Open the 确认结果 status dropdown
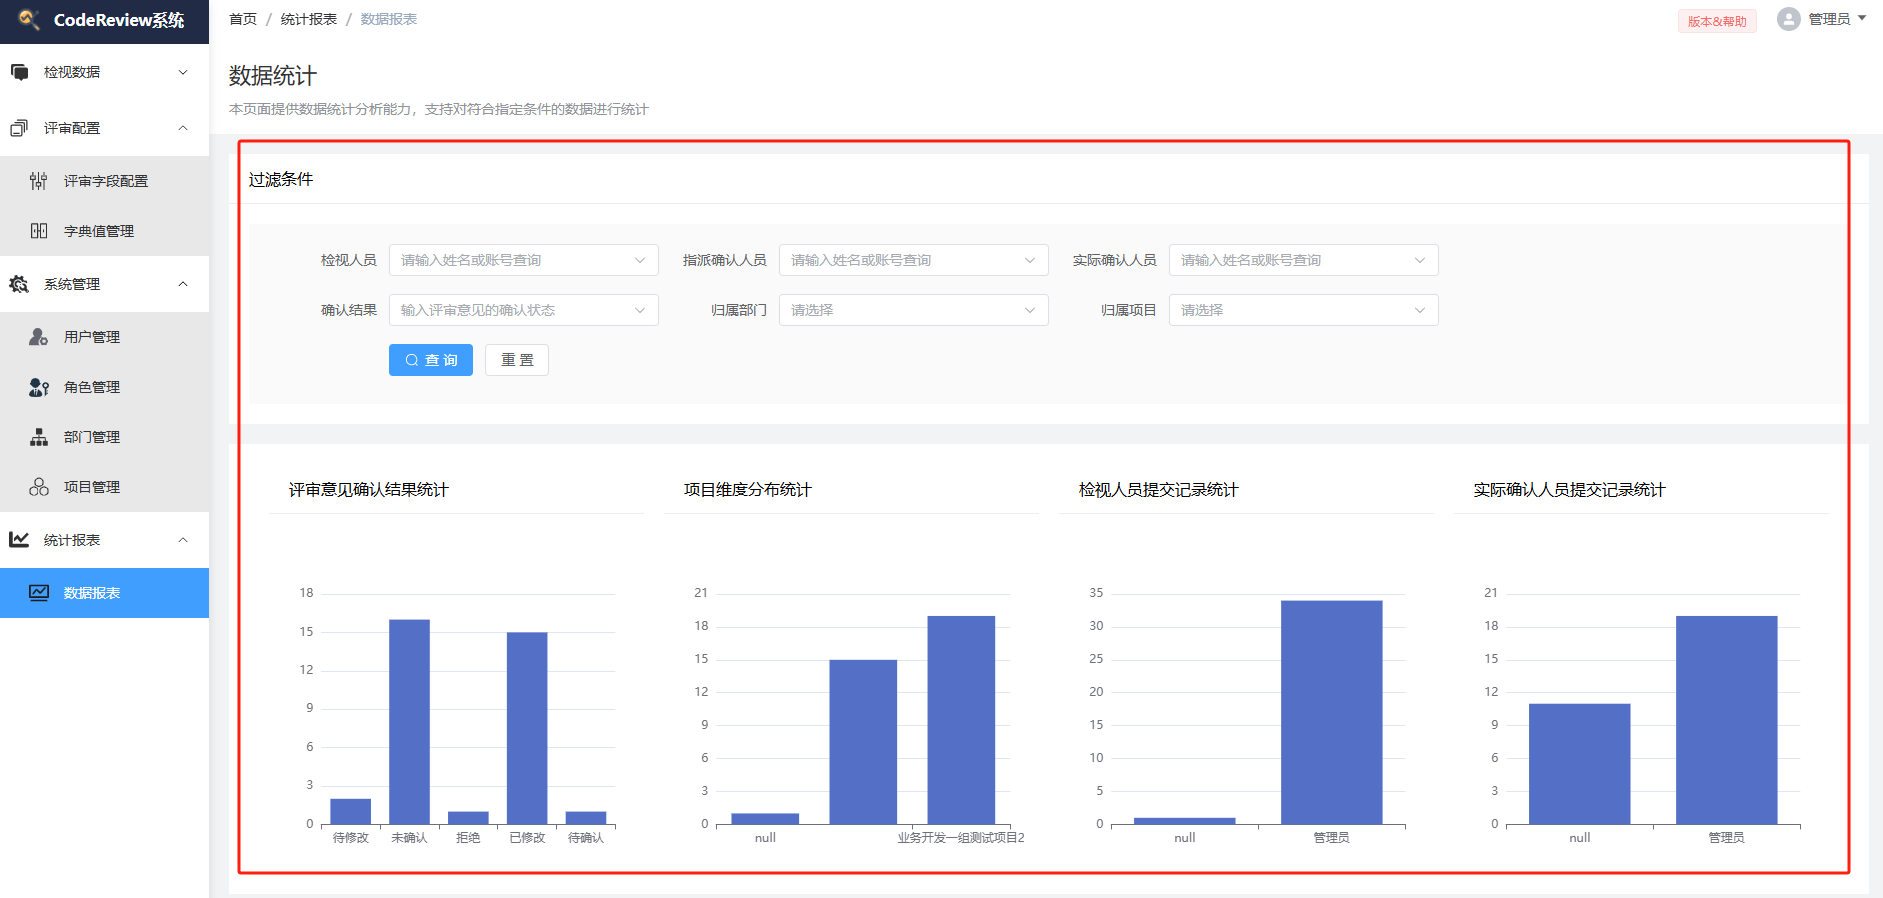Viewport: 1883px width, 898px height. [523, 310]
